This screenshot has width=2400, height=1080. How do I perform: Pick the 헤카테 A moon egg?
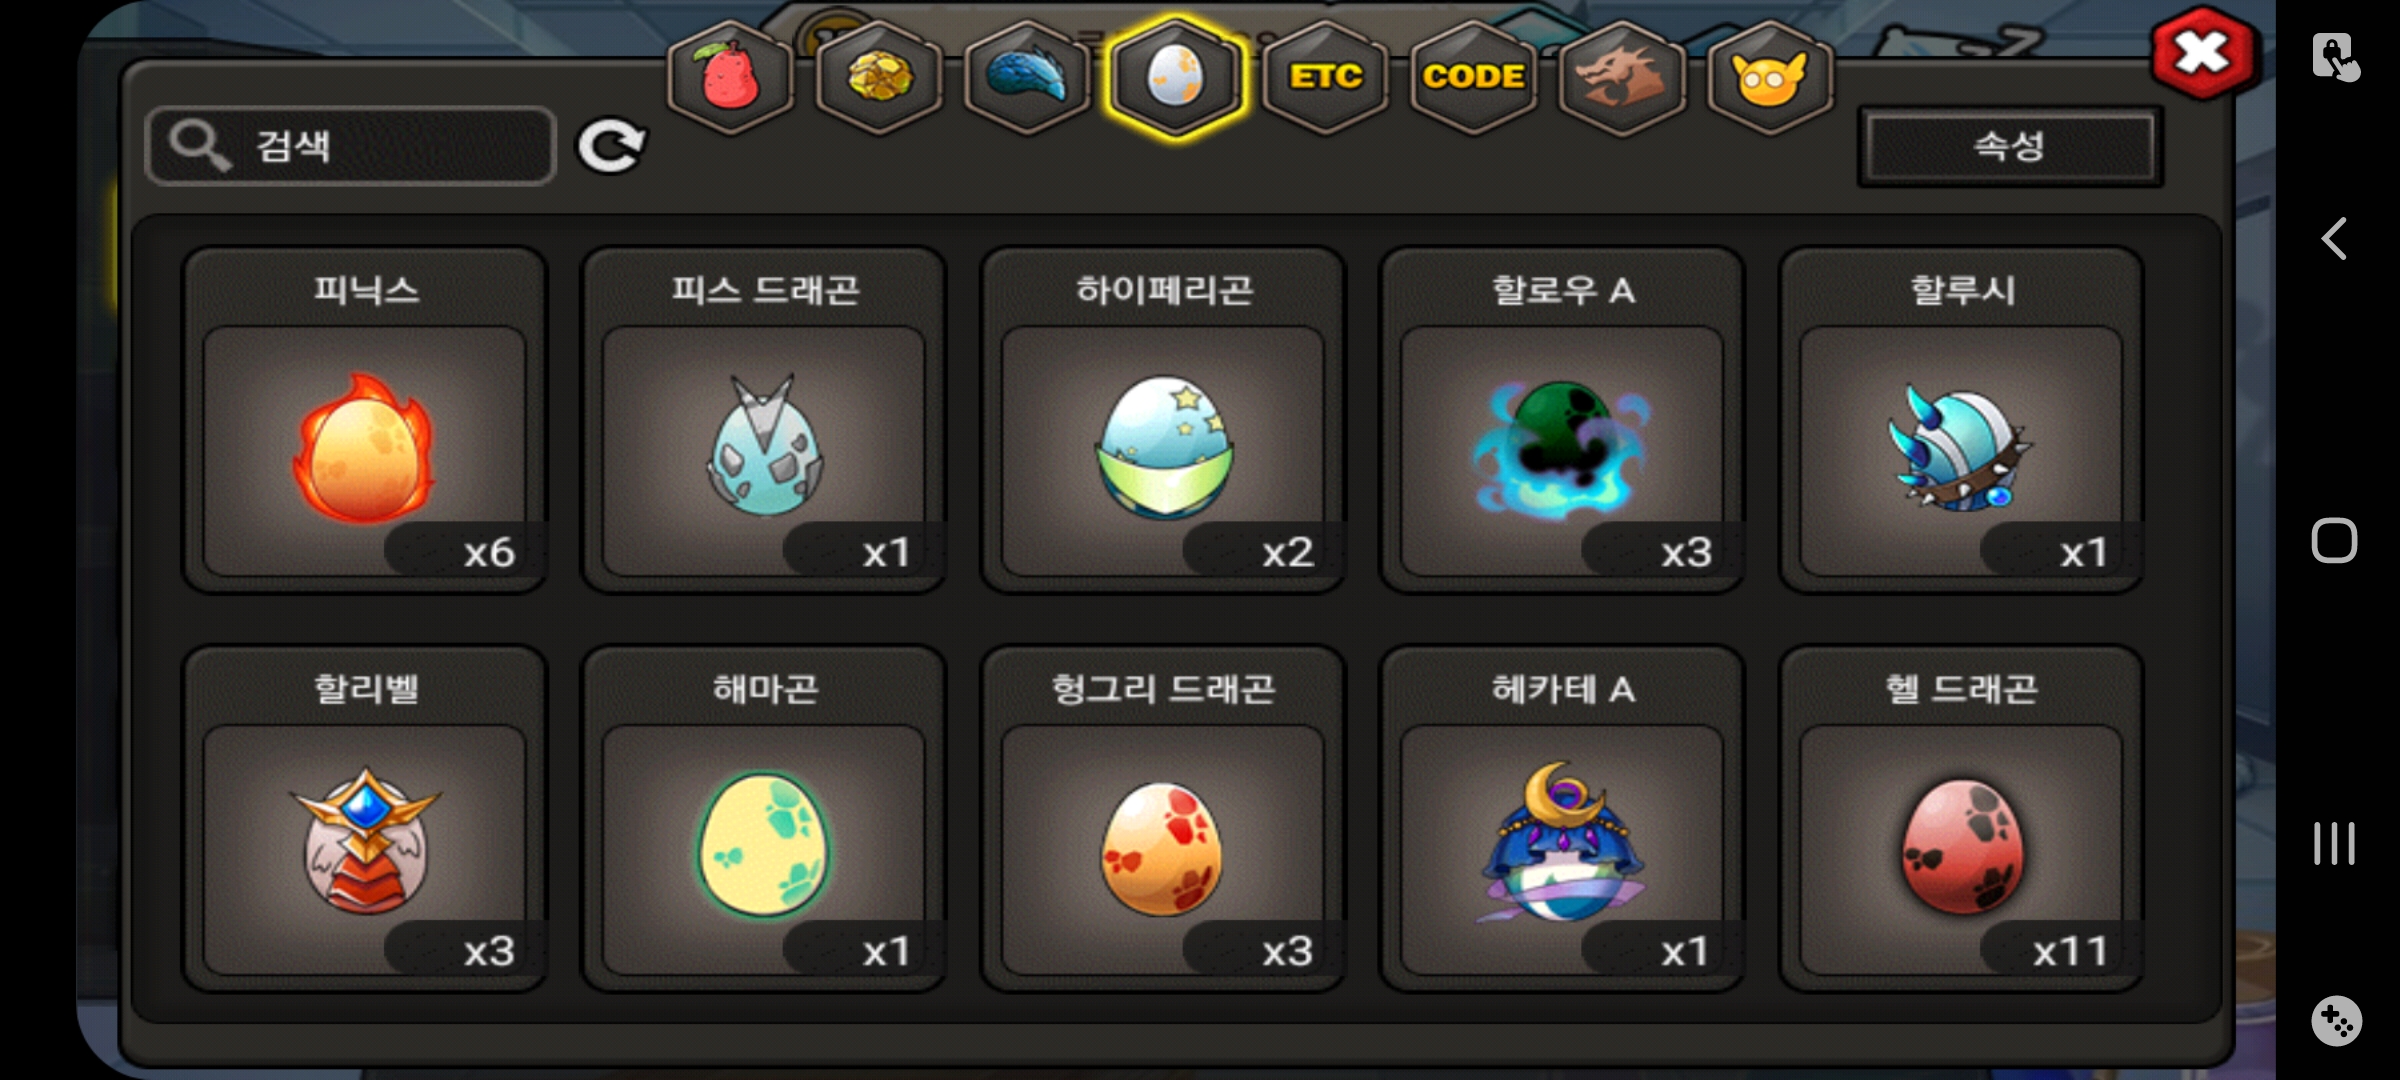1562,818
